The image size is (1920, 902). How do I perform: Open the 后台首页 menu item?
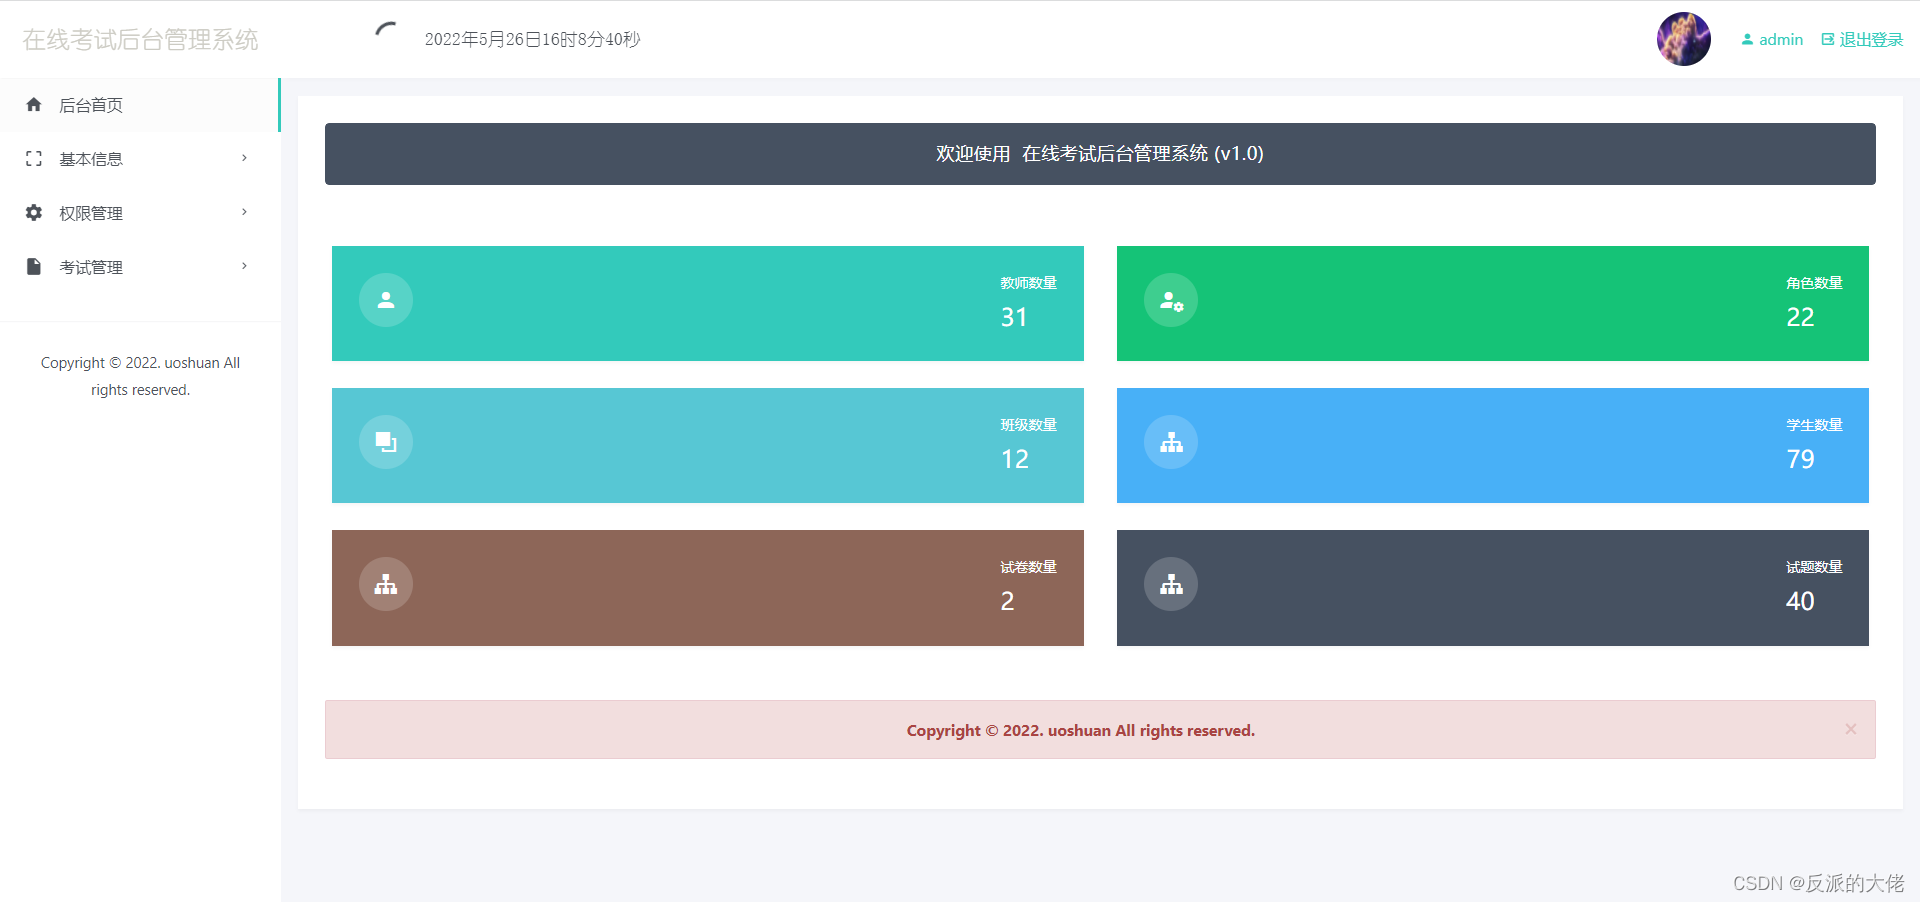pos(140,105)
